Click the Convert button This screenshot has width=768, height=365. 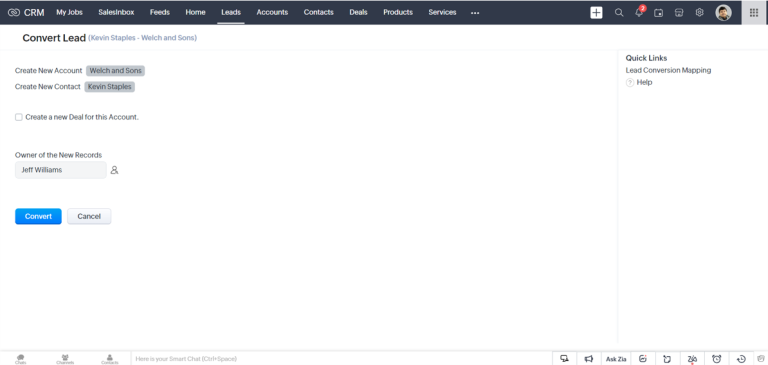pos(38,216)
